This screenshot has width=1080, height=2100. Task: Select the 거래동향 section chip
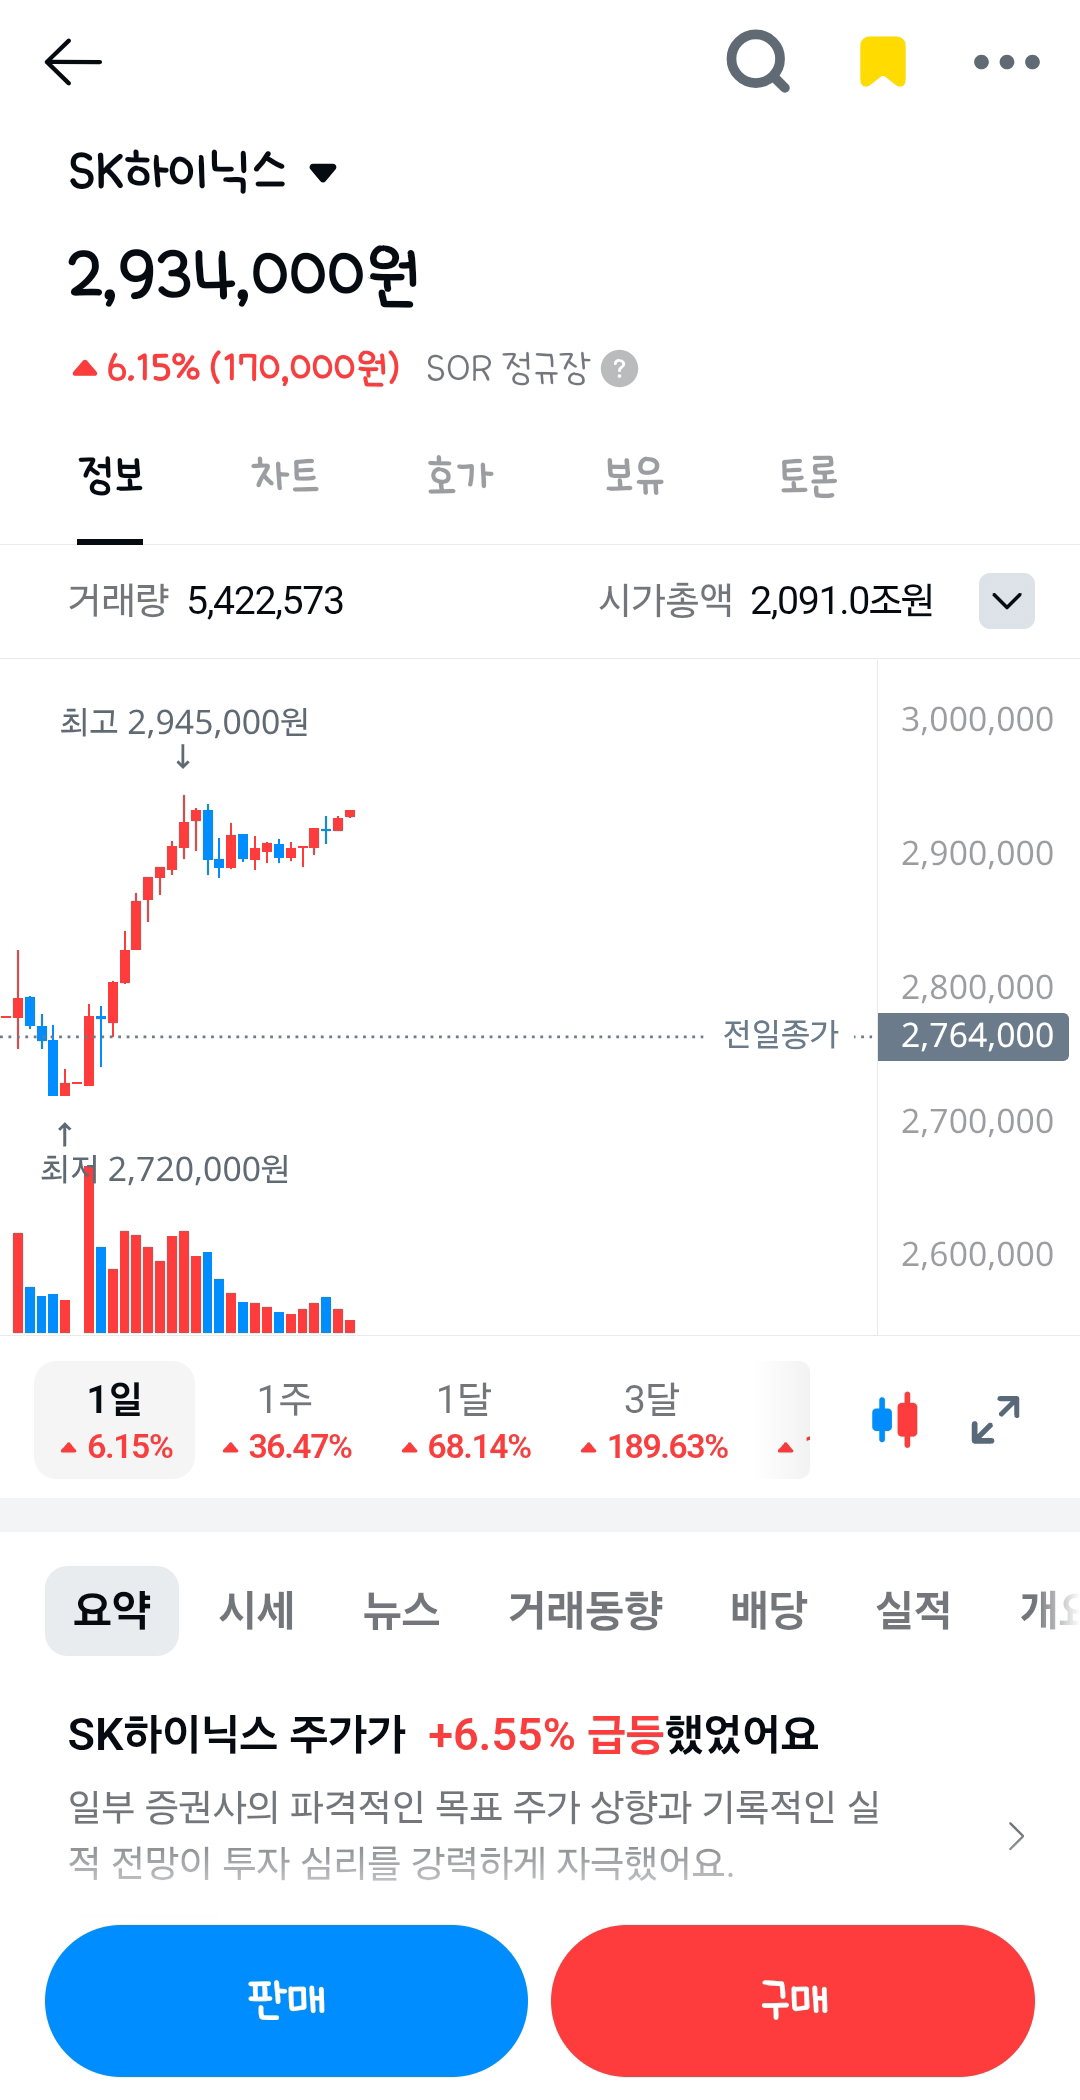586,1611
